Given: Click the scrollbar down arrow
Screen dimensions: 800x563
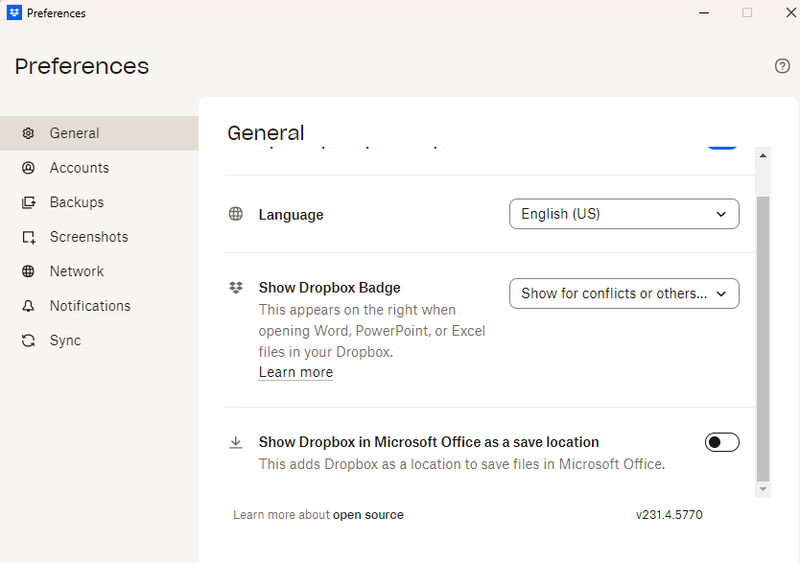Looking at the screenshot, I should [x=763, y=489].
